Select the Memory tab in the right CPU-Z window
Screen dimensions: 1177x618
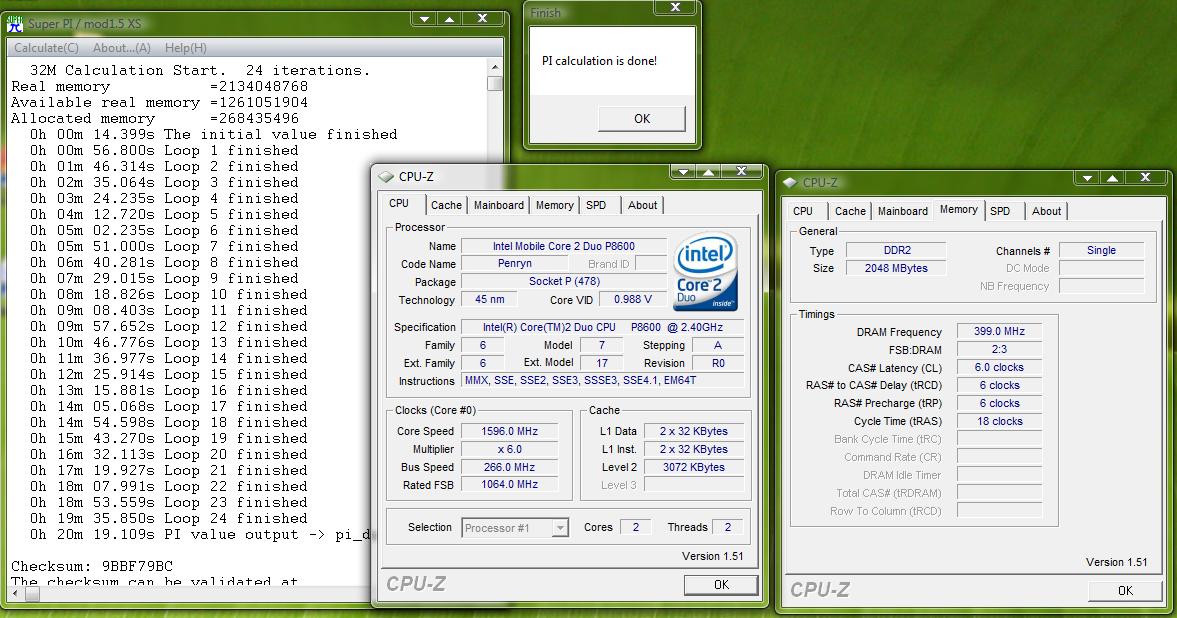click(x=959, y=210)
